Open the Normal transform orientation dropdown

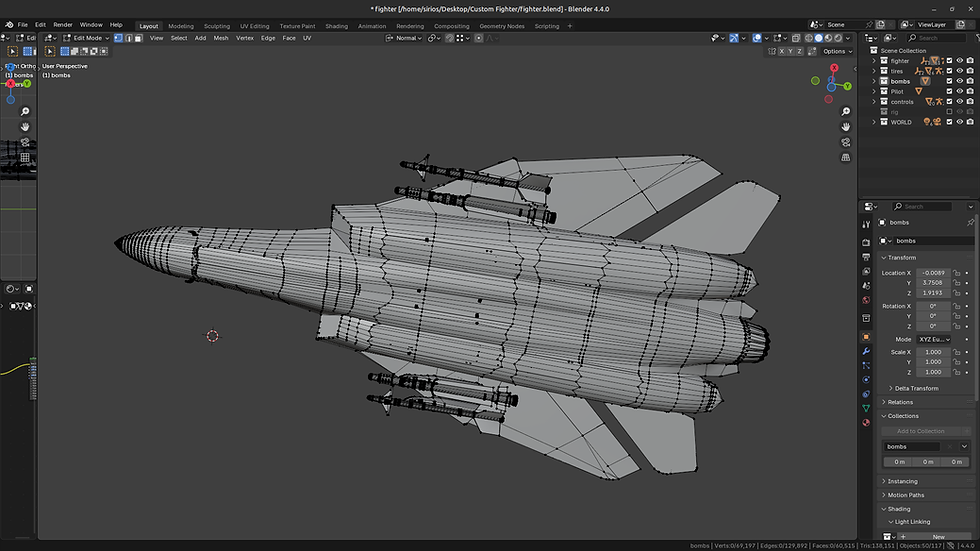point(404,38)
